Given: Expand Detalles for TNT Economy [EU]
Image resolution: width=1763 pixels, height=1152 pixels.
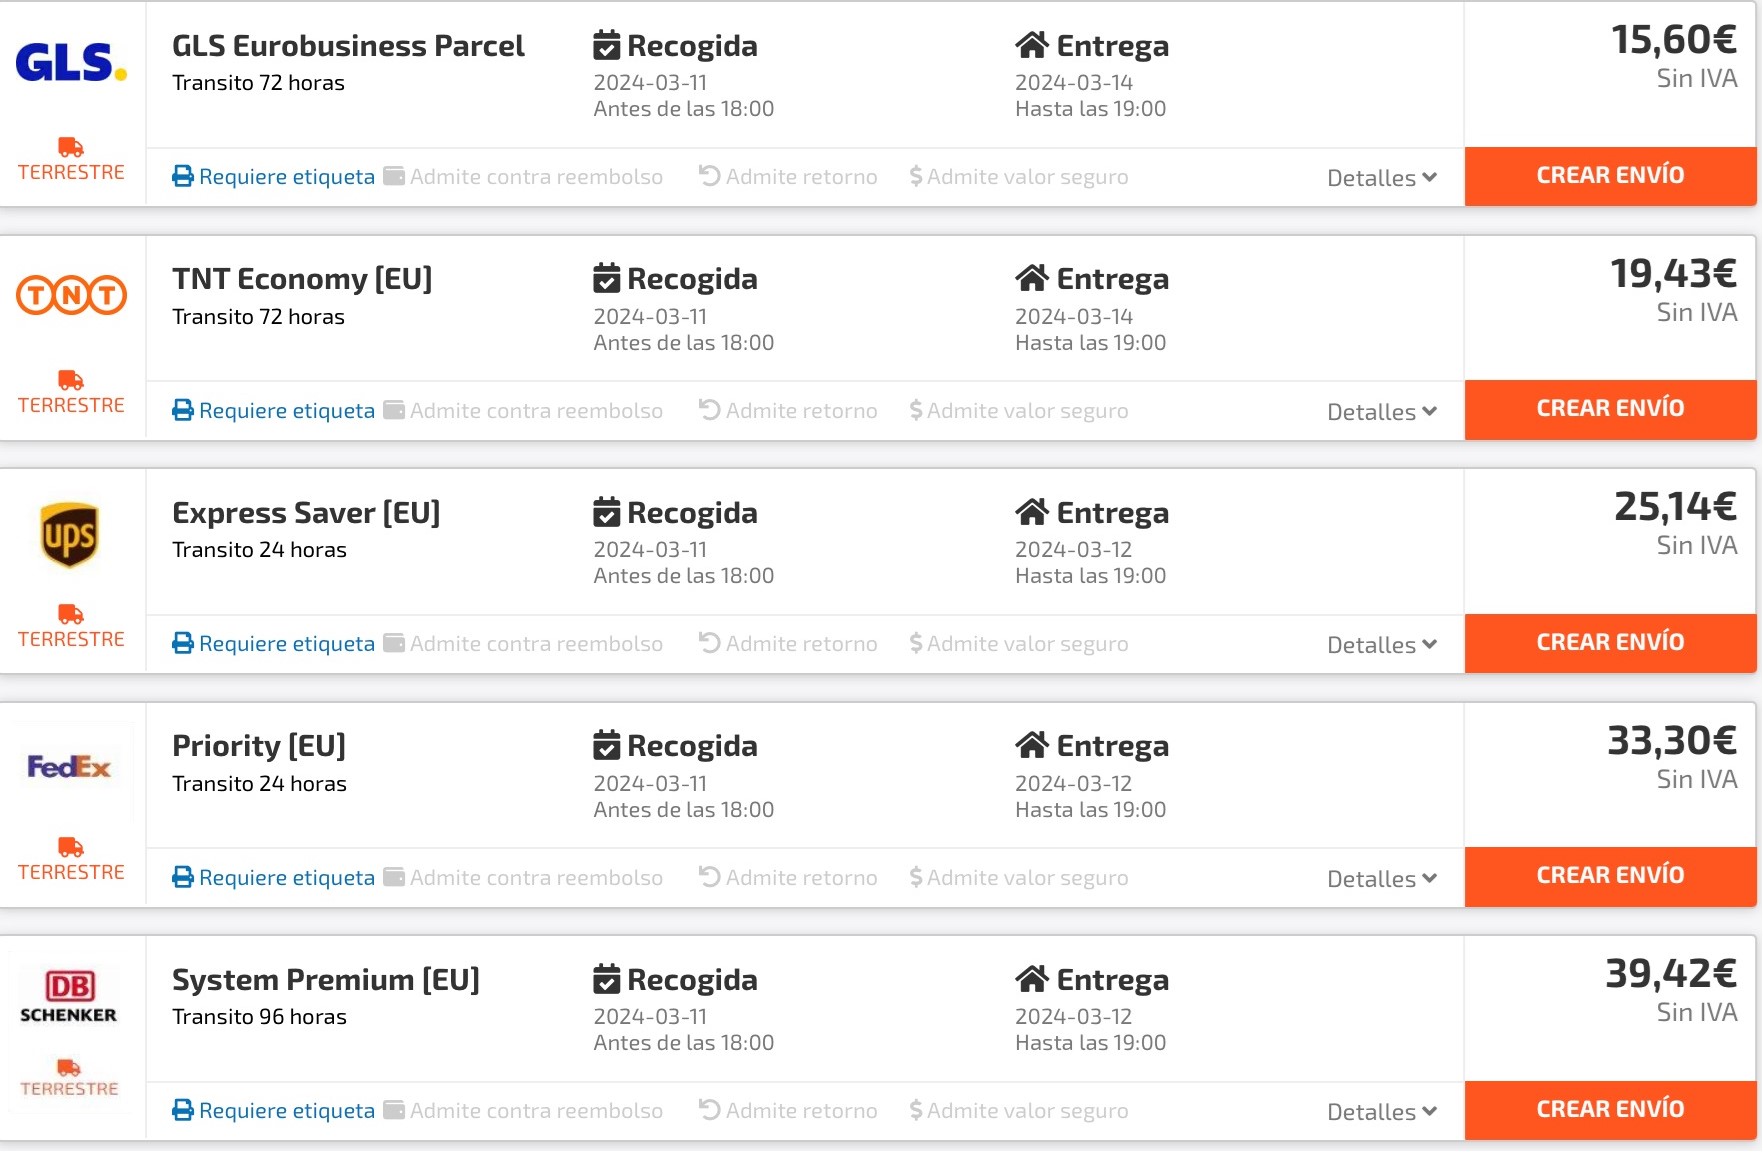Looking at the screenshot, I should click(x=1381, y=412).
